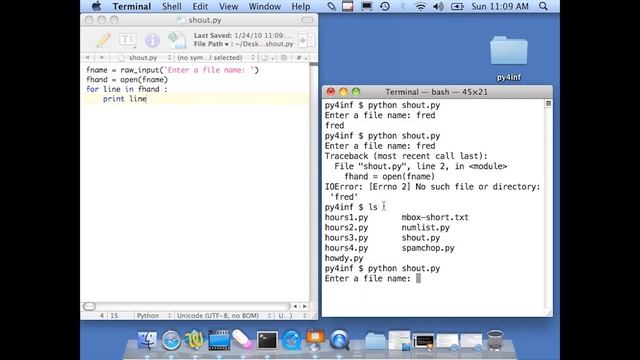Open the Window menu
This screenshot has height=360, width=640.
tap(264, 6)
